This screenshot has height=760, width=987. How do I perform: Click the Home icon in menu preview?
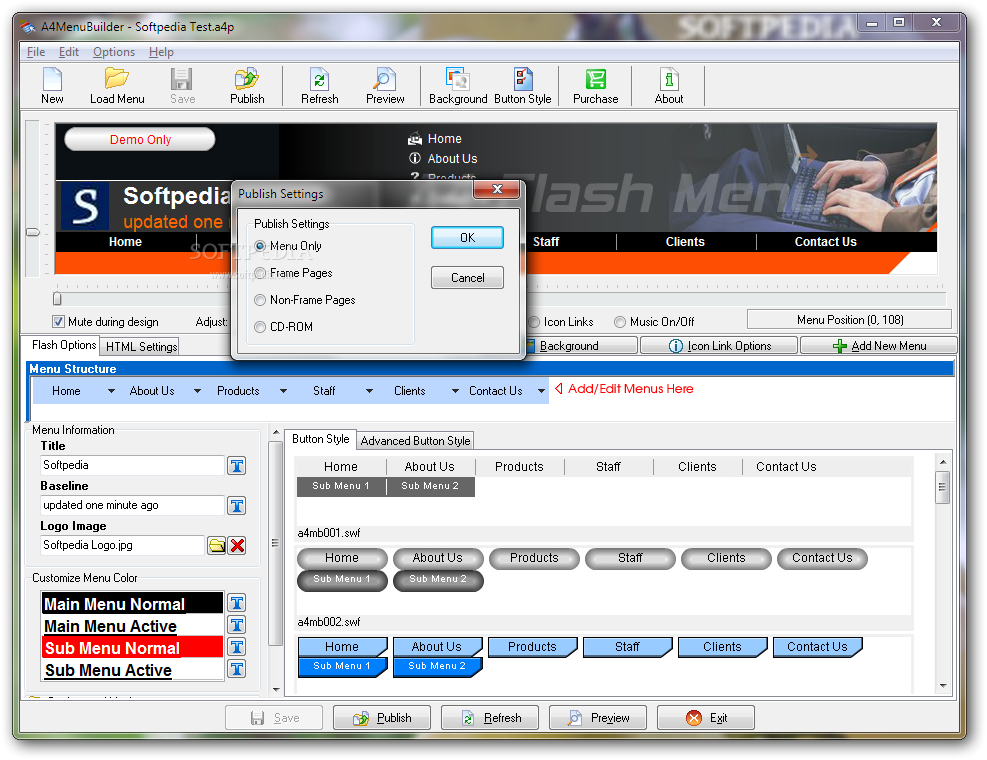coord(414,139)
